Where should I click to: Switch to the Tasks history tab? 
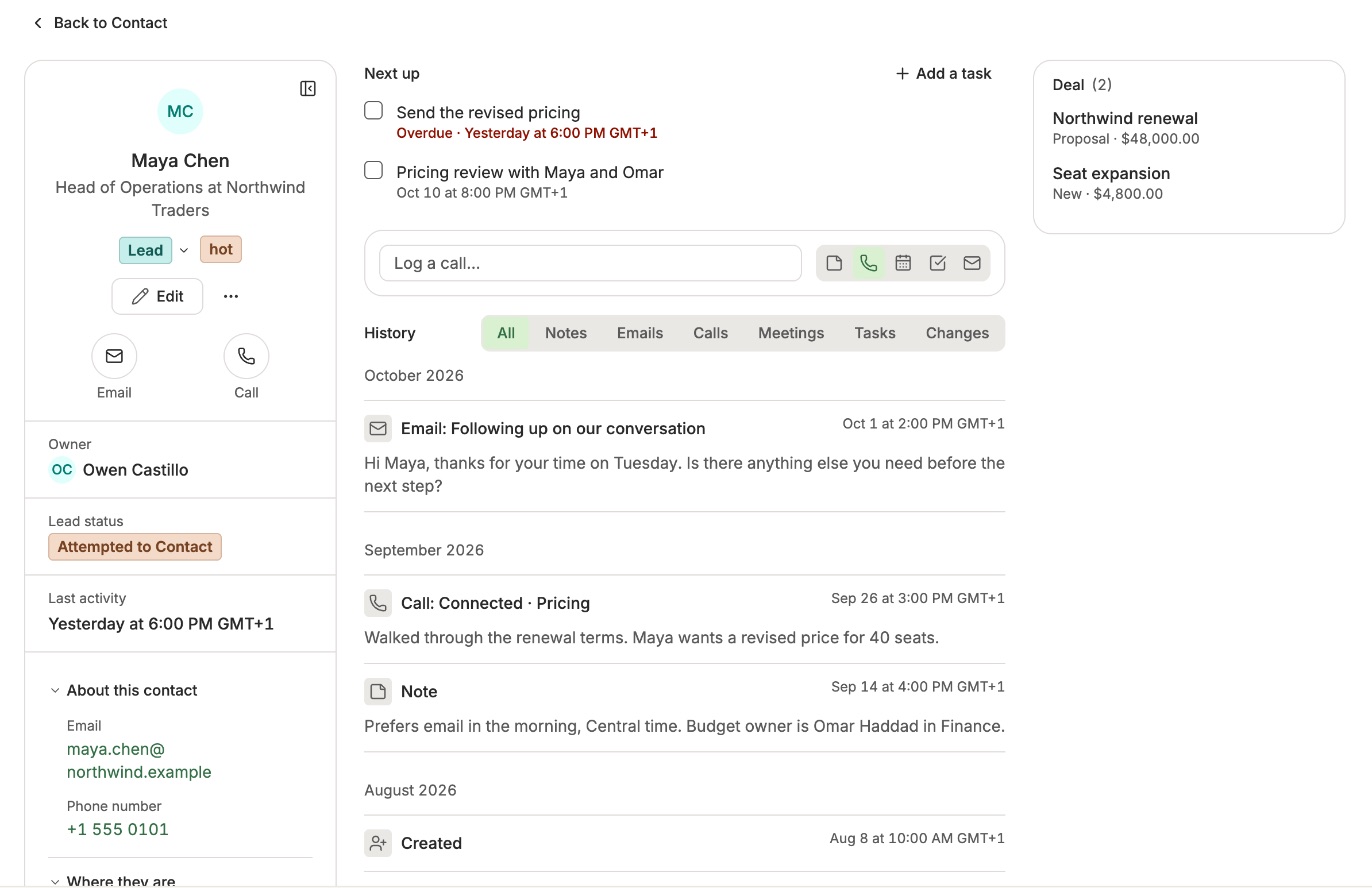click(x=875, y=333)
